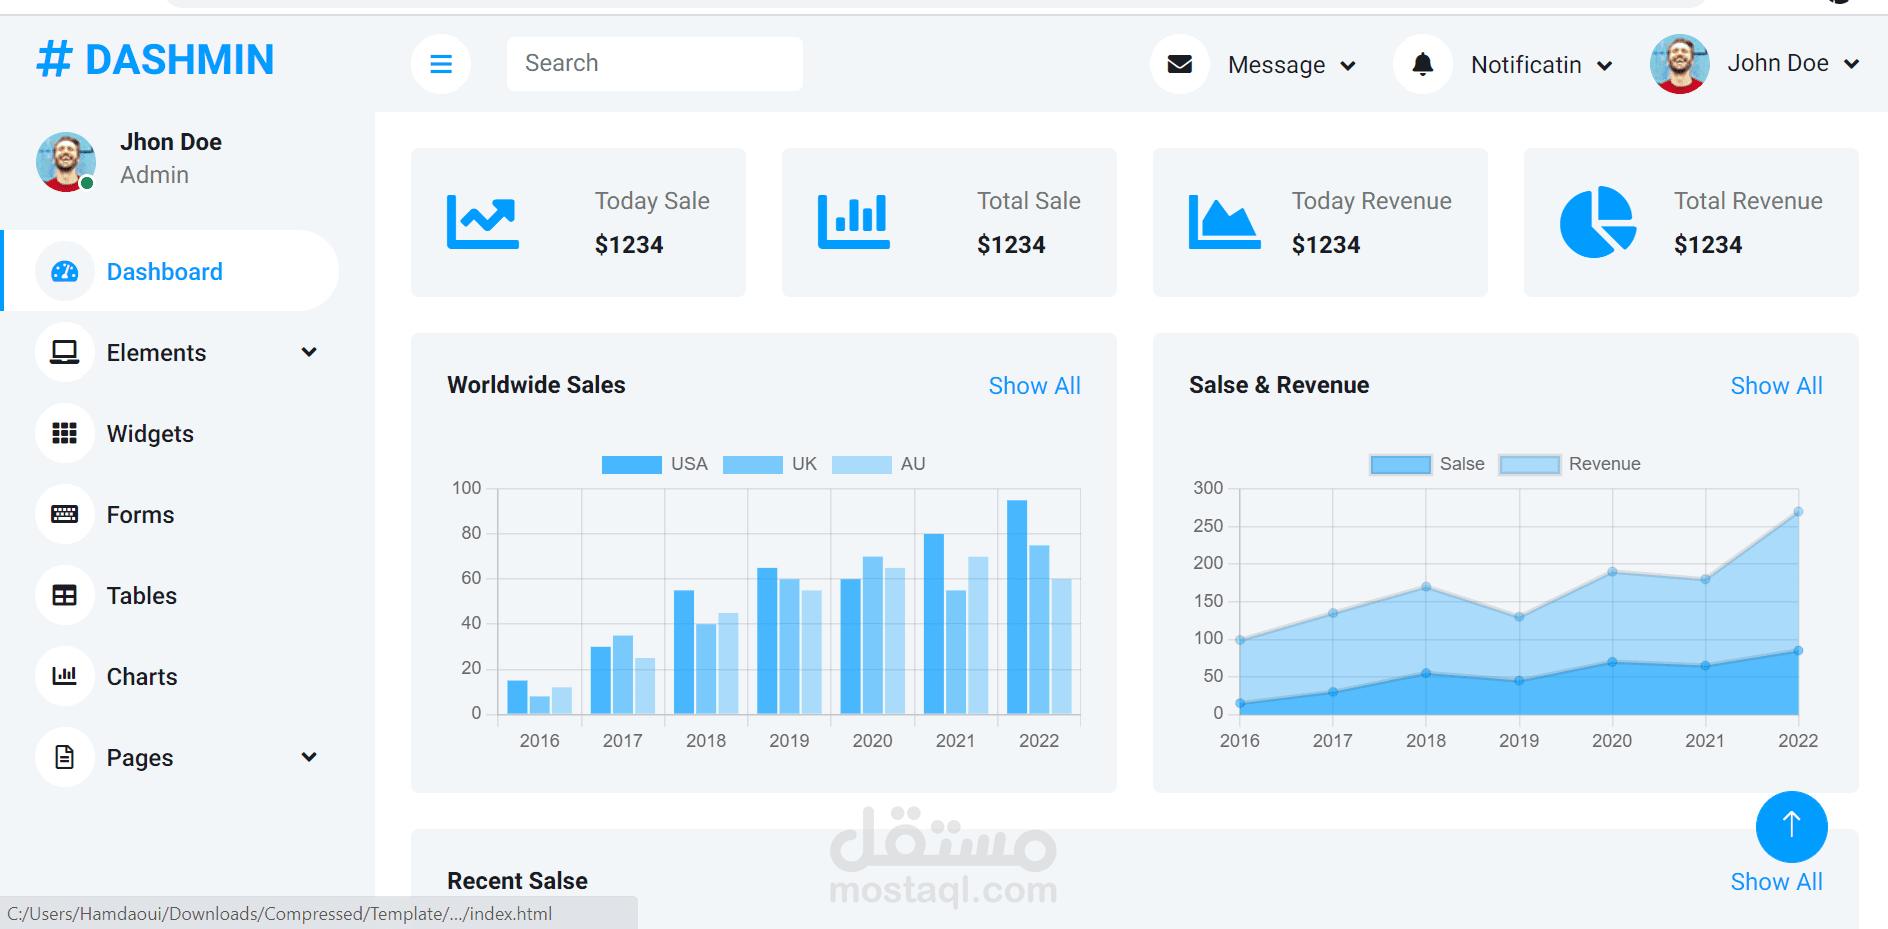Expand the Elements menu chevron
Screen dimensions: 1888x929
point(309,352)
